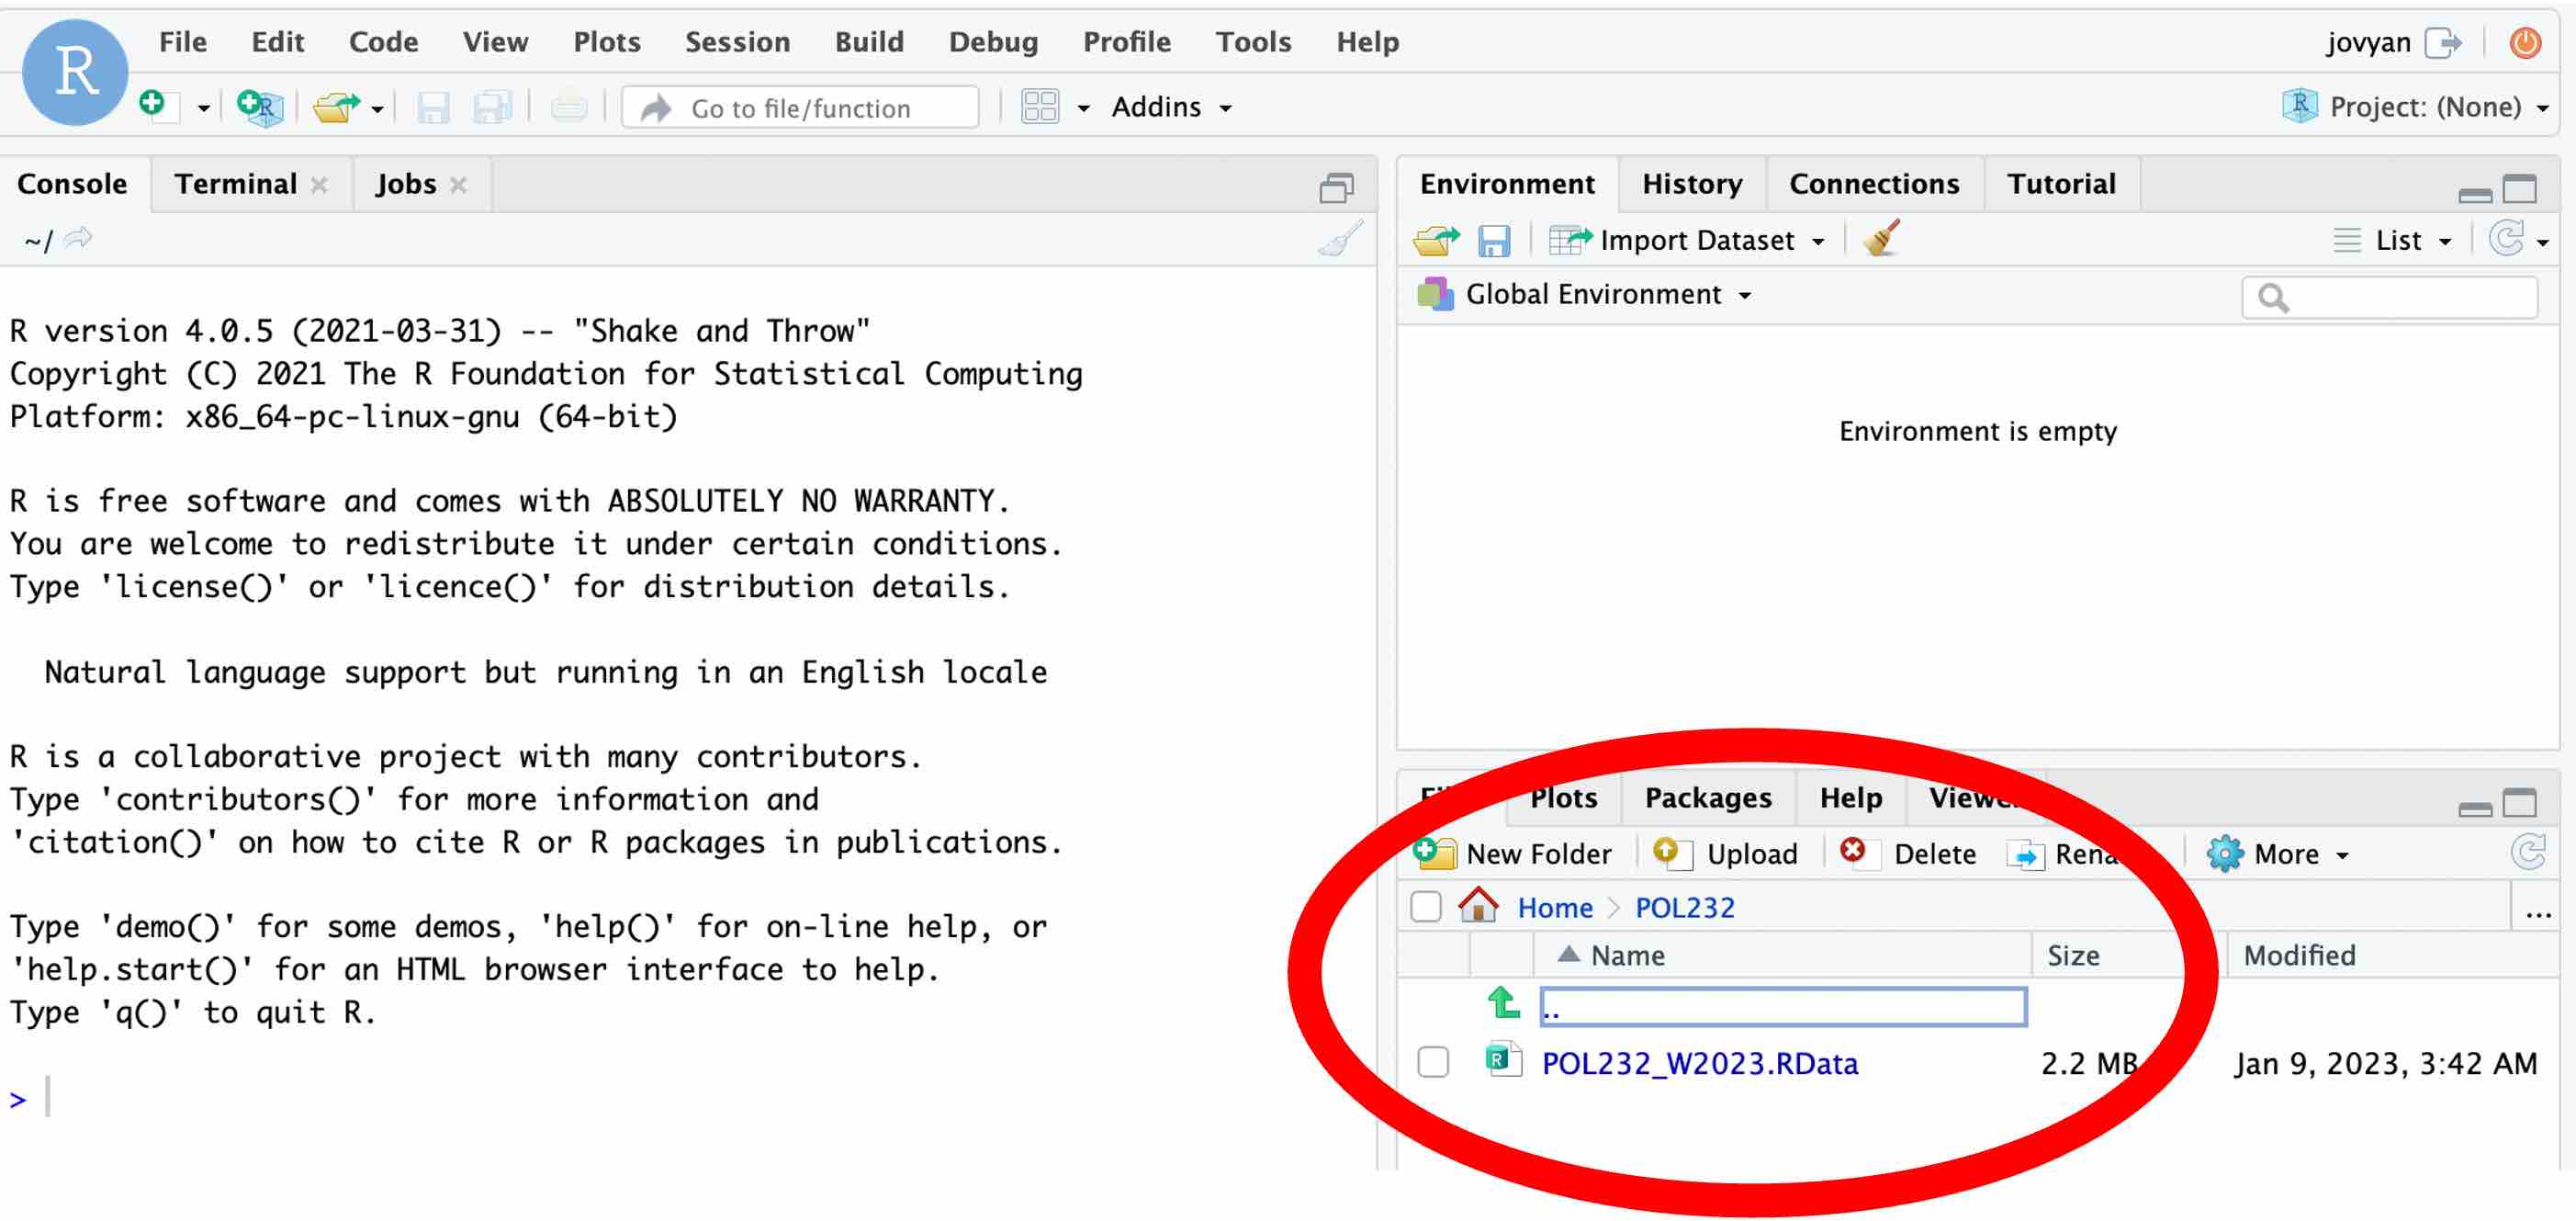Go up to parent directory arrow
The width and height of the screenshot is (2576, 1221).
pos(1503,1003)
